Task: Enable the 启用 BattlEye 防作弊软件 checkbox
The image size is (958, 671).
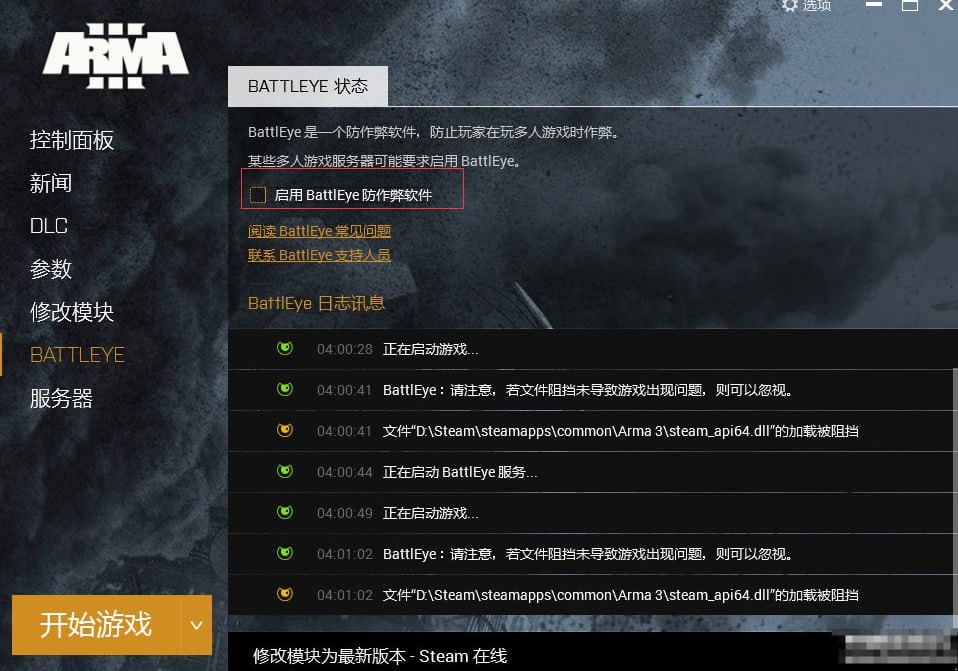Action: (257, 193)
